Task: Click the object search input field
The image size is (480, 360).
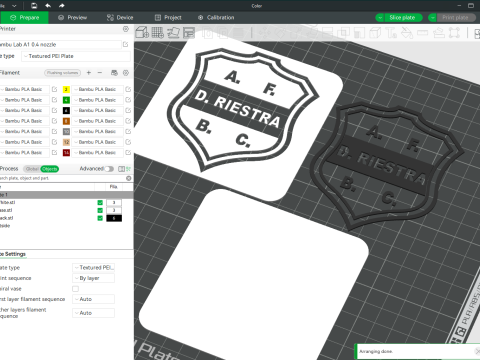Action: (62, 178)
